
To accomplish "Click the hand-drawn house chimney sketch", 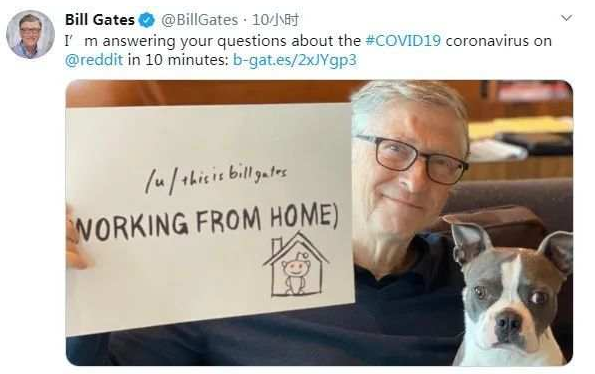I will click(277, 246).
